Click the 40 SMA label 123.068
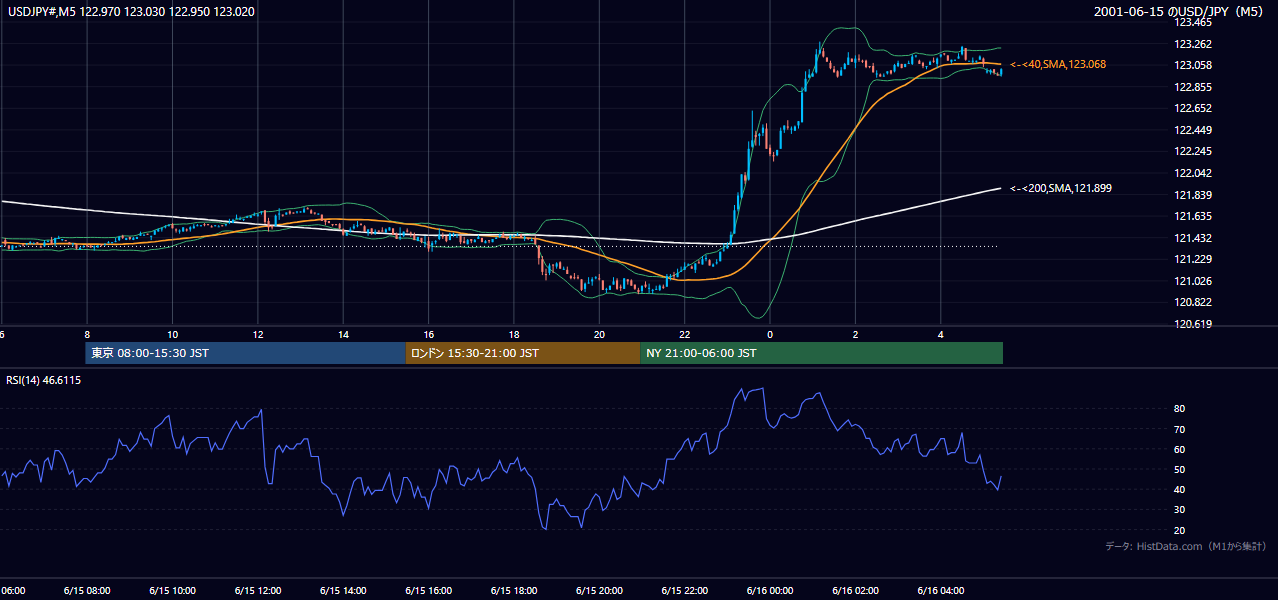 click(x=1057, y=64)
